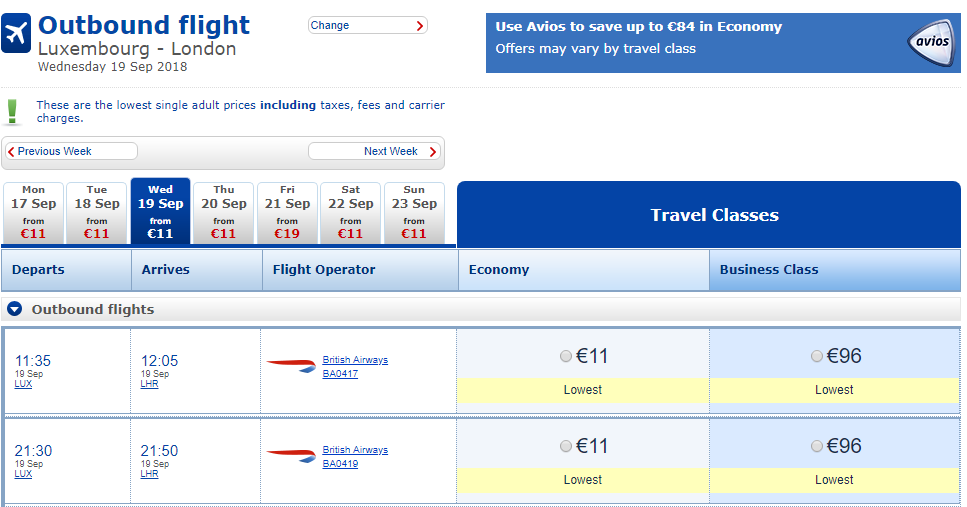The width and height of the screenshot is (967, 507).
Task: Open flight number link BA0417
Action: pos(340,374)
